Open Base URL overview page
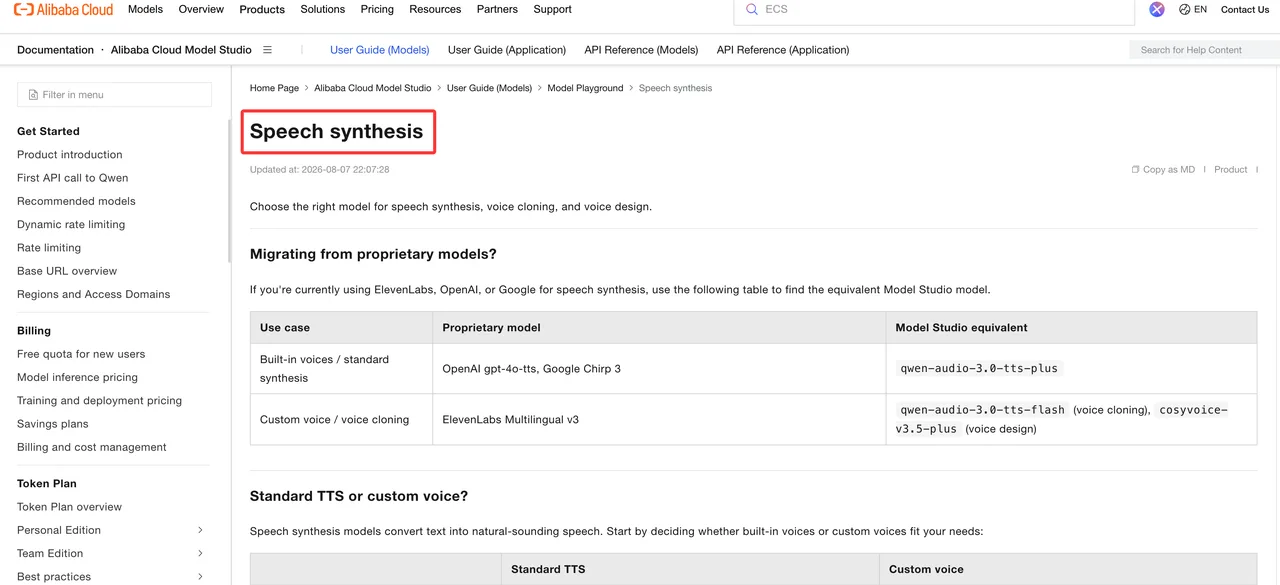 67,271
